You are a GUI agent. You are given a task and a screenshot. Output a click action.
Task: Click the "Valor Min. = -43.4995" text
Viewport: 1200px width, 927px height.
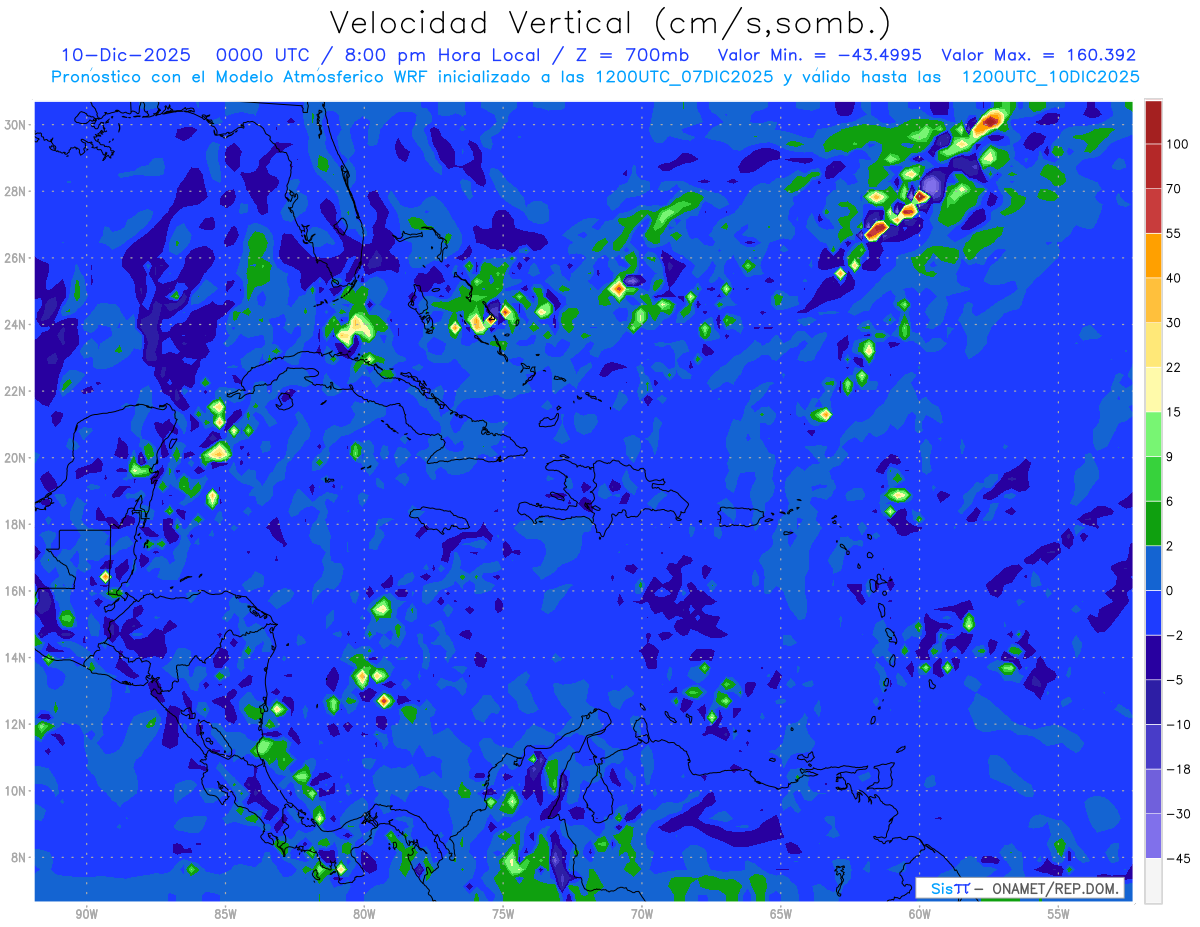point(820,55)
